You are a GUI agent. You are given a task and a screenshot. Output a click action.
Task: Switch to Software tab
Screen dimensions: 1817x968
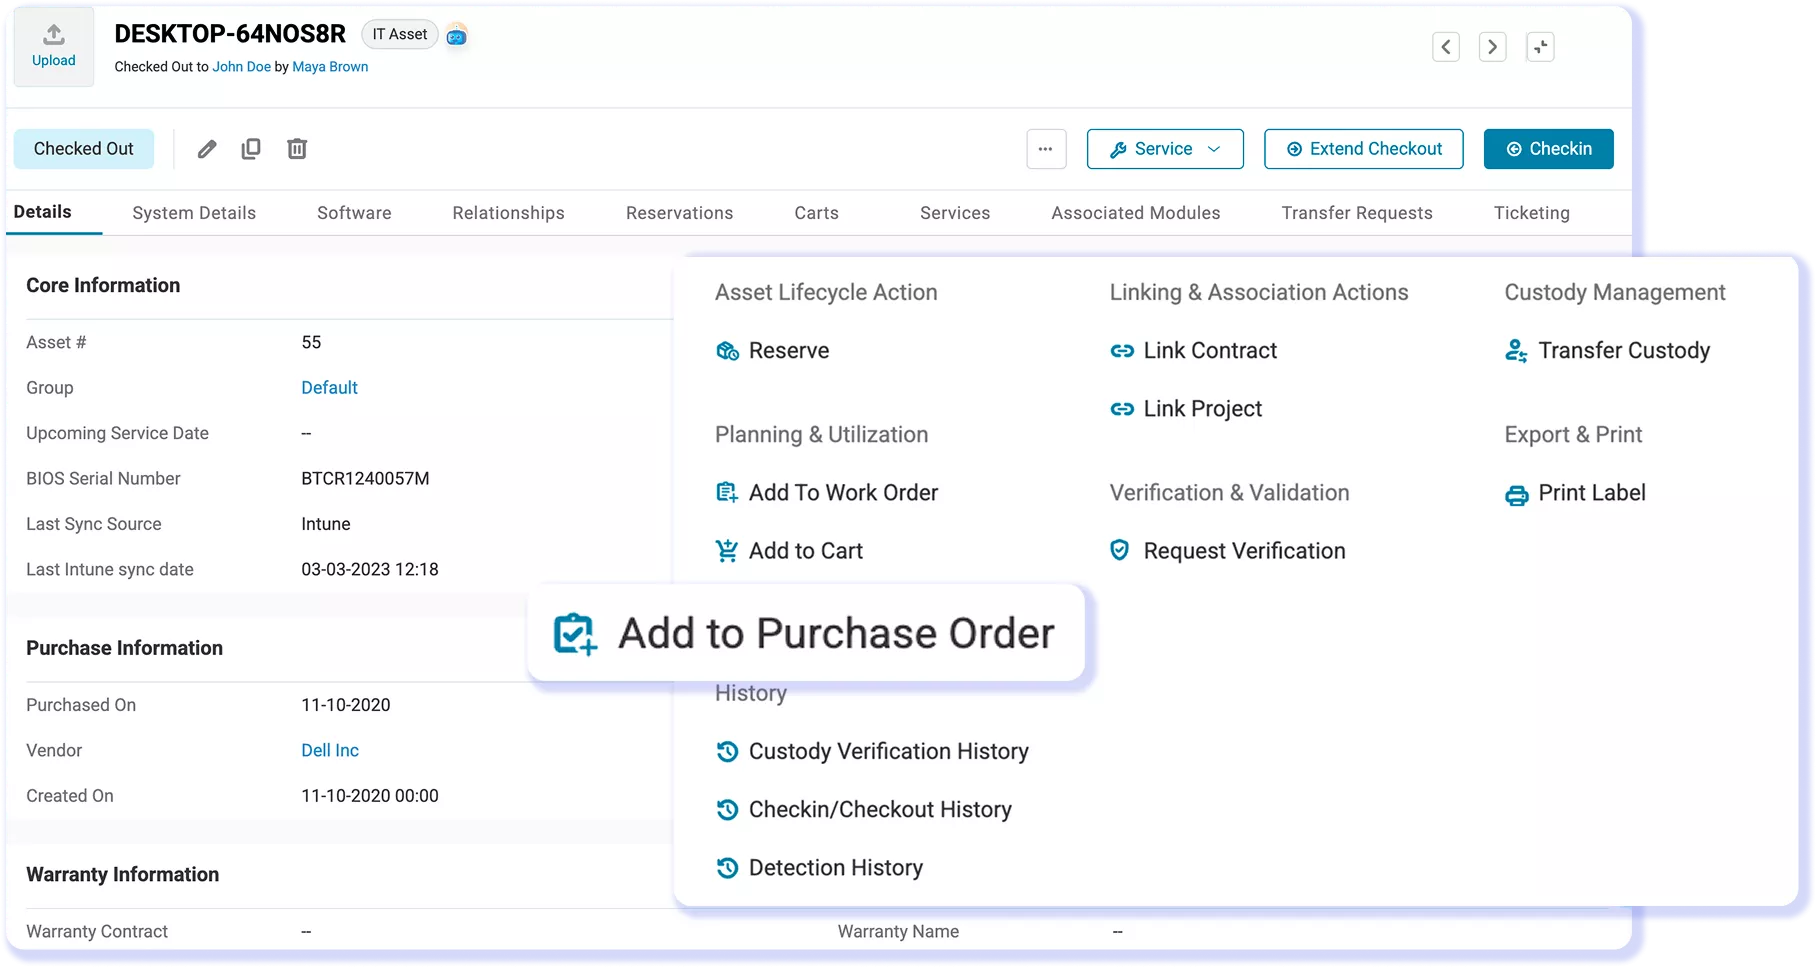coord(354,213)
